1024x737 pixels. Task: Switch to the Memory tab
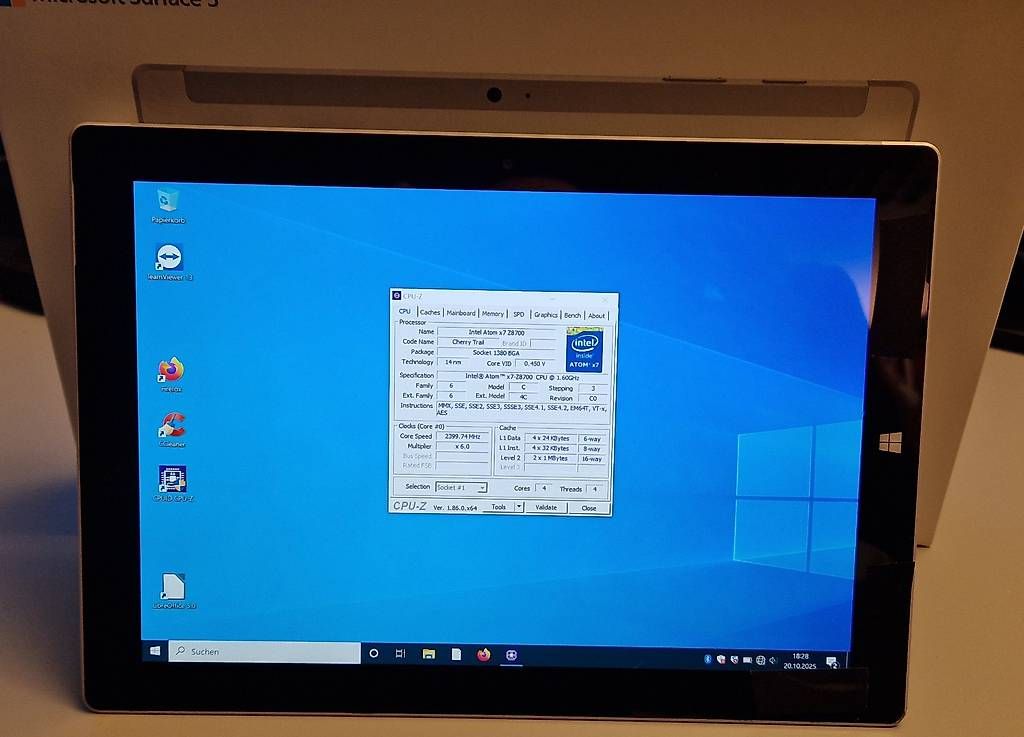coord(493,313)
